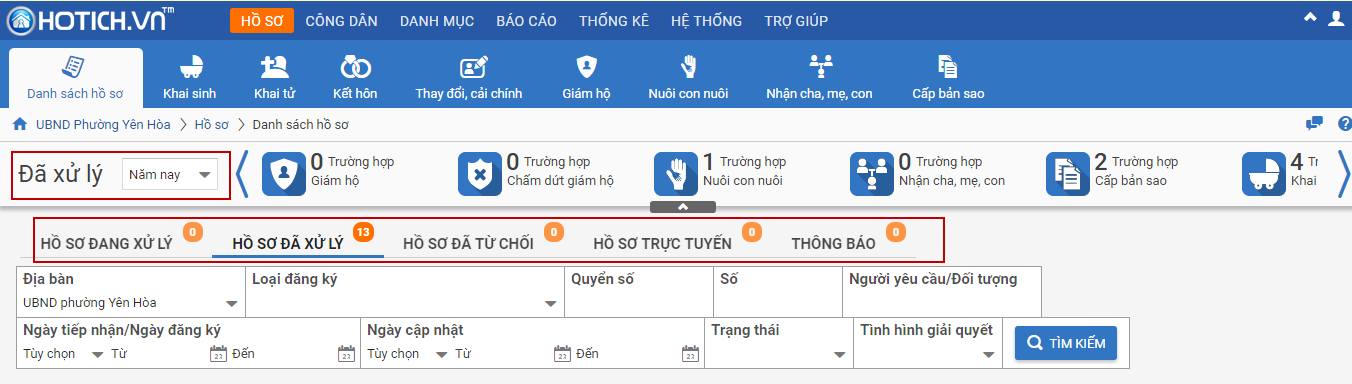Open the Khai sinh stroller icon
Screen dimensions: 1352x384
click(x=190, y=67)
